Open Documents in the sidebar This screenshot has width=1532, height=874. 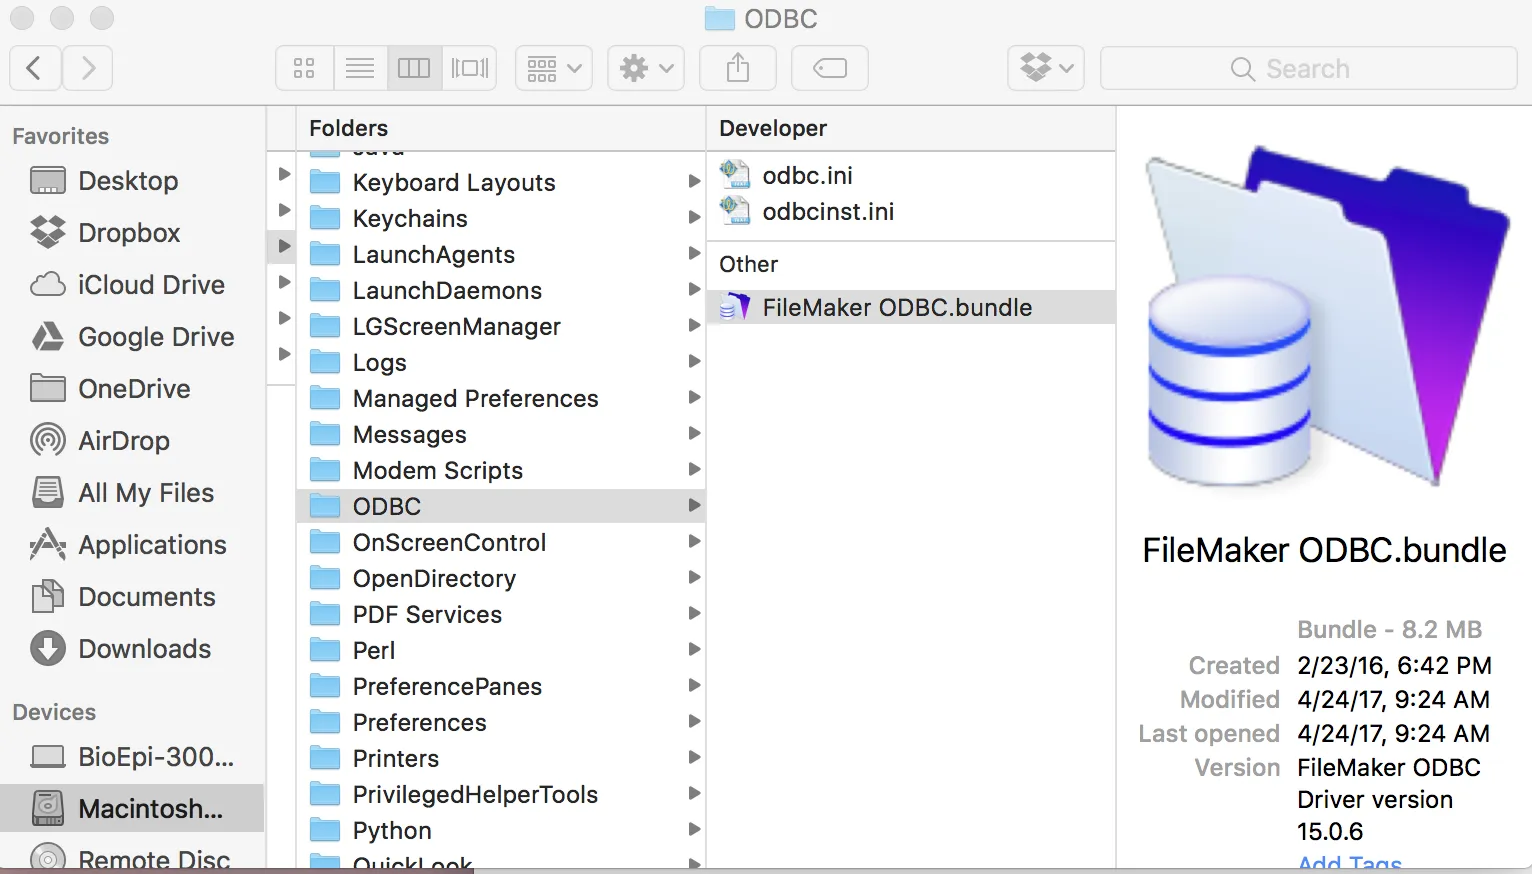(x=132, y=597)
